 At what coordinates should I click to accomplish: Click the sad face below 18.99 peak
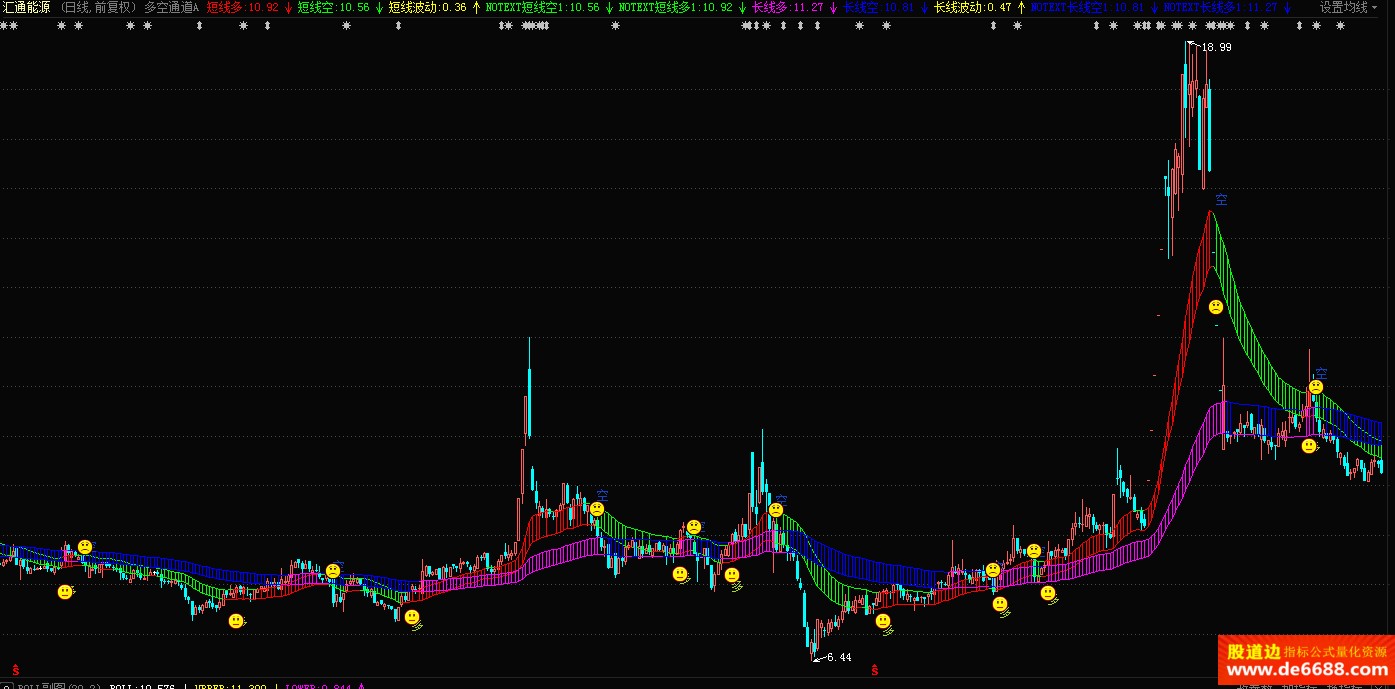coord(1215,306)
